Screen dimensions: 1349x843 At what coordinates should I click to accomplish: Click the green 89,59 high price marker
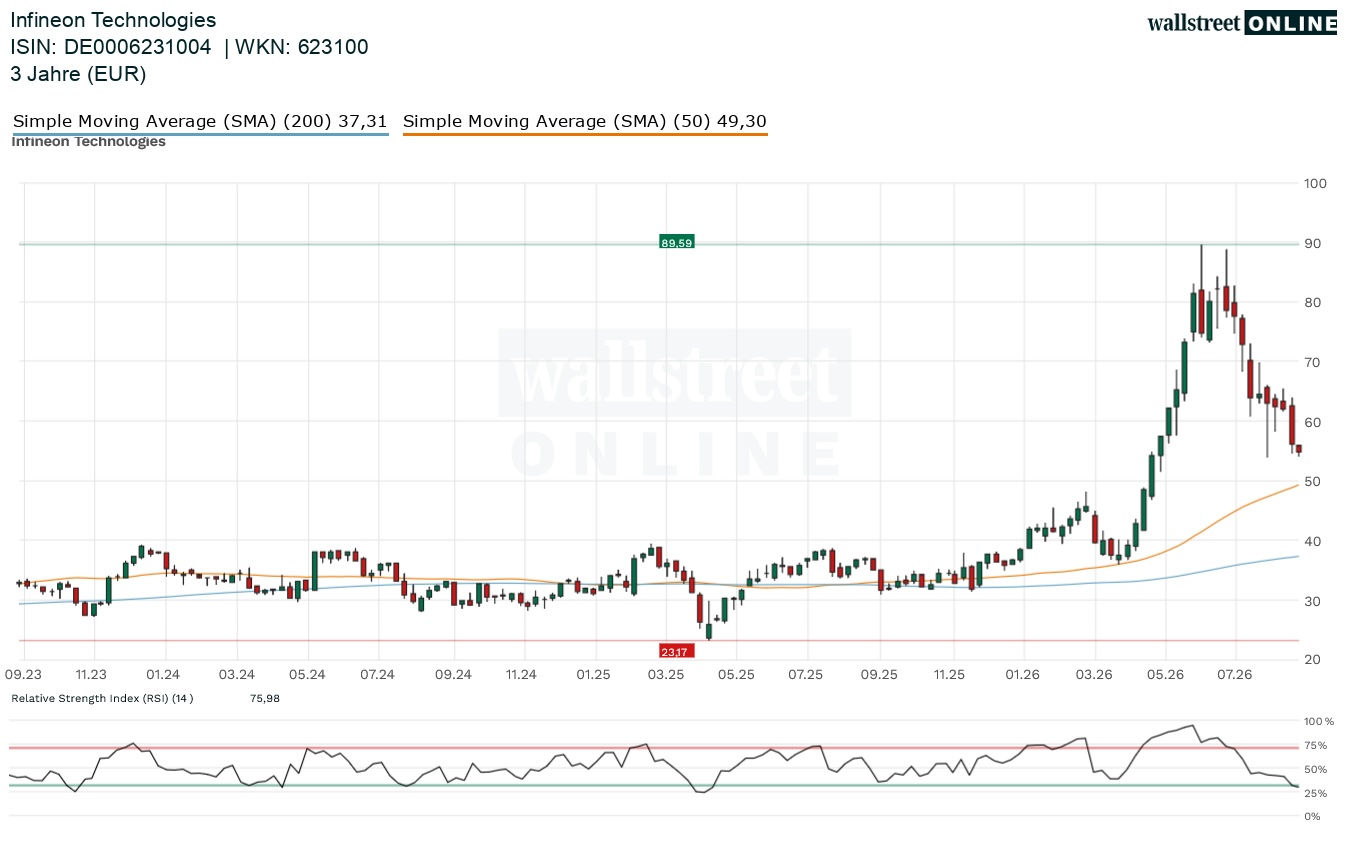coord(677,242)
